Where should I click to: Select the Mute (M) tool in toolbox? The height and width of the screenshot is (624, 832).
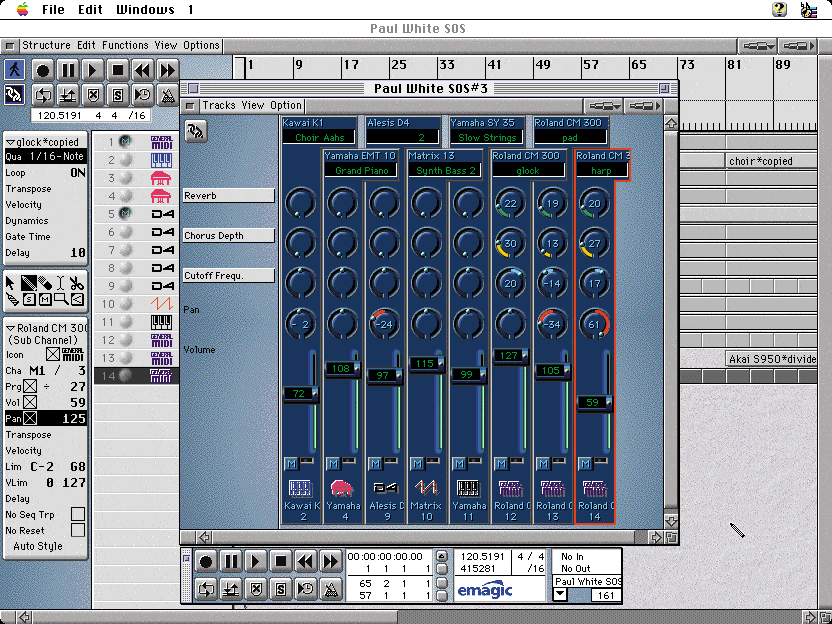[x=45, y=300]
